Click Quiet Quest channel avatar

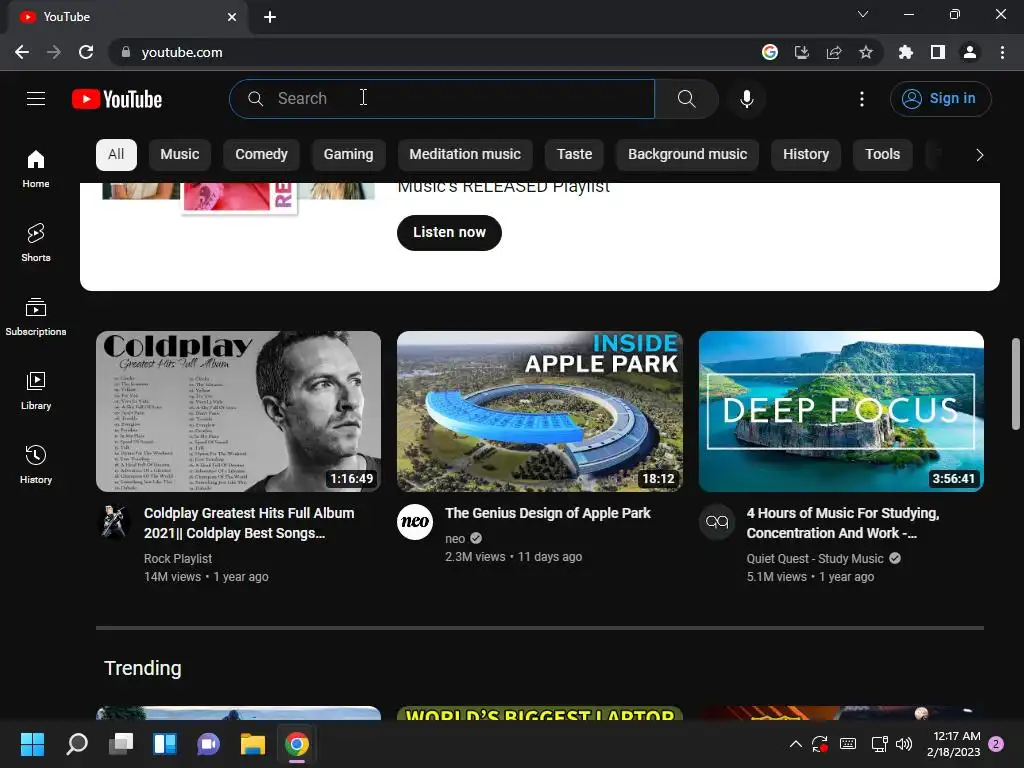(716, 522)
